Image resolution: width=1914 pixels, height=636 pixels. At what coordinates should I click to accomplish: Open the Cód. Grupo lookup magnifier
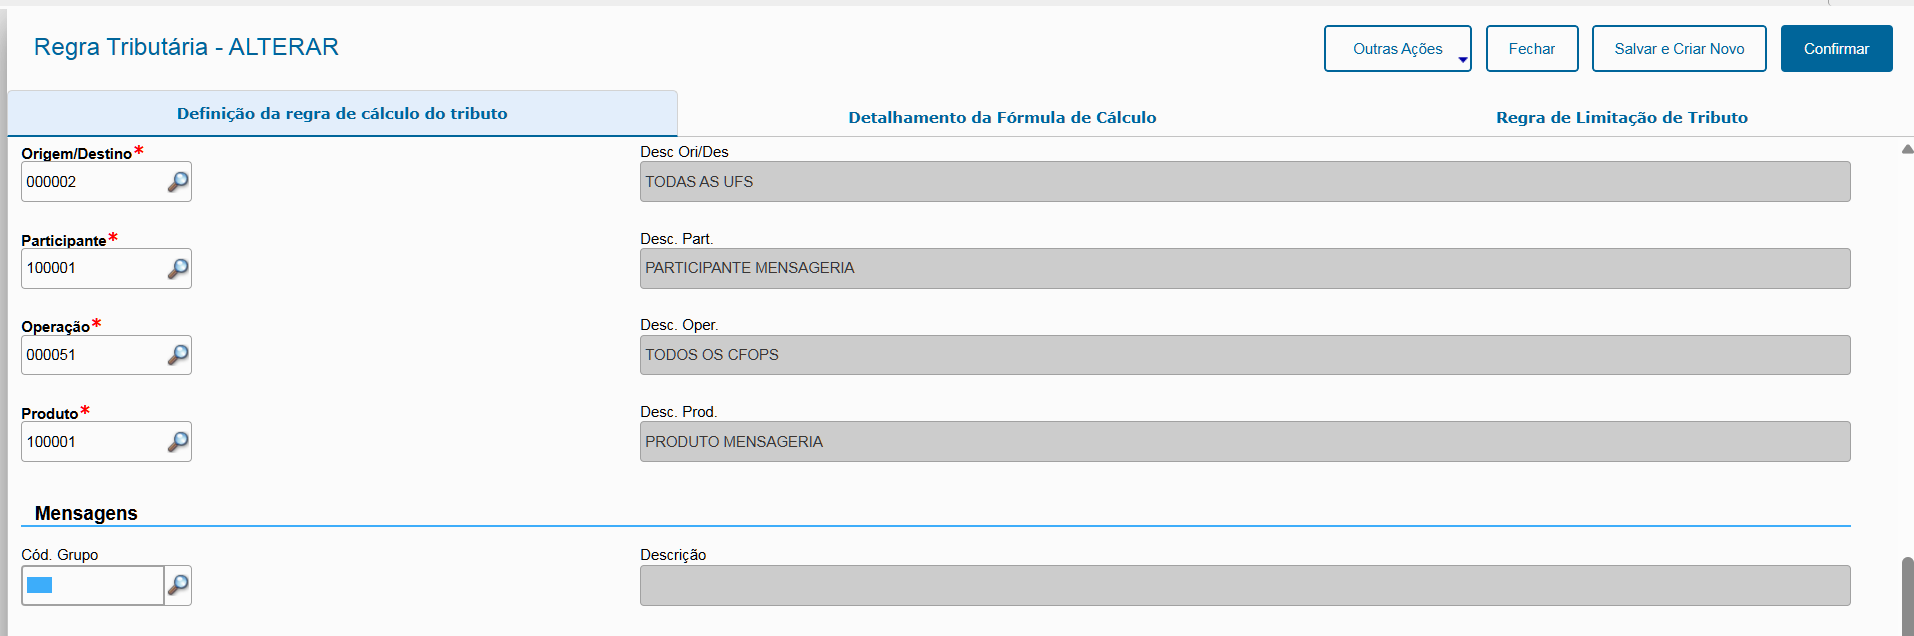pos(178,585)
